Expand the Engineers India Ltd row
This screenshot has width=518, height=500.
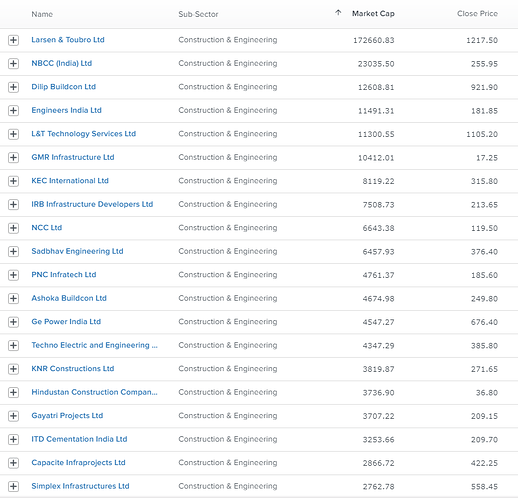click(13, 111)
